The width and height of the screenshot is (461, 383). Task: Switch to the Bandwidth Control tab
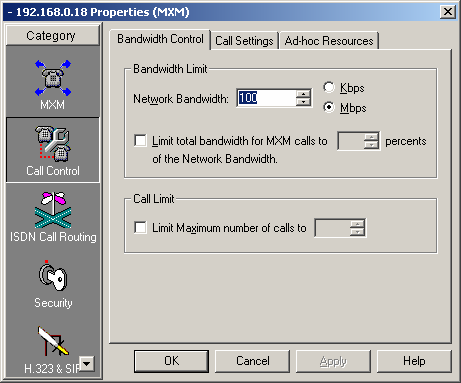160,39
